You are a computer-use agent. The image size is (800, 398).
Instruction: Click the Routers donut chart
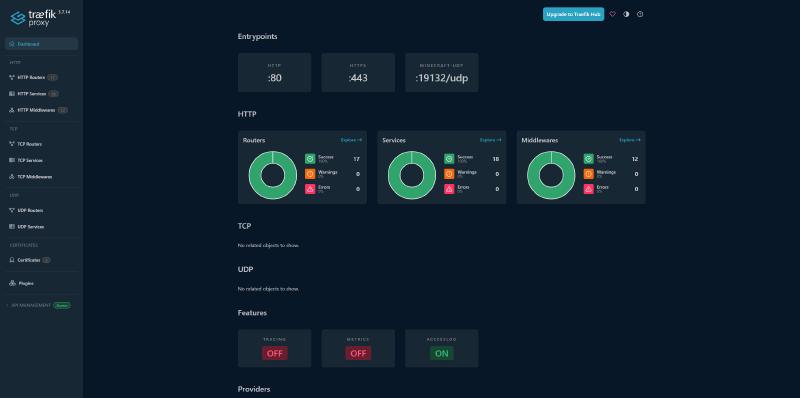click(272, 175)
